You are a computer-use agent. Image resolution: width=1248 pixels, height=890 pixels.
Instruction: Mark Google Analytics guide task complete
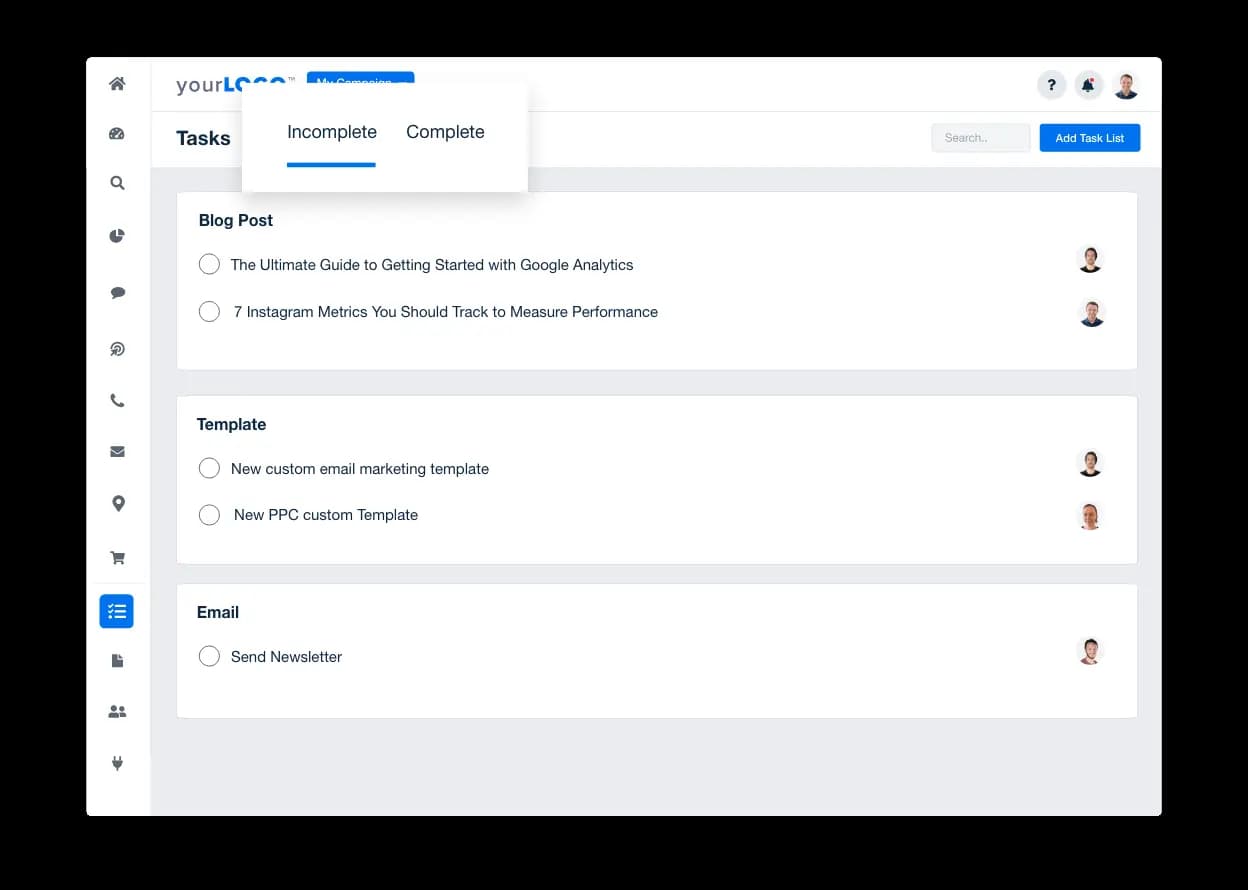point(209,264)
